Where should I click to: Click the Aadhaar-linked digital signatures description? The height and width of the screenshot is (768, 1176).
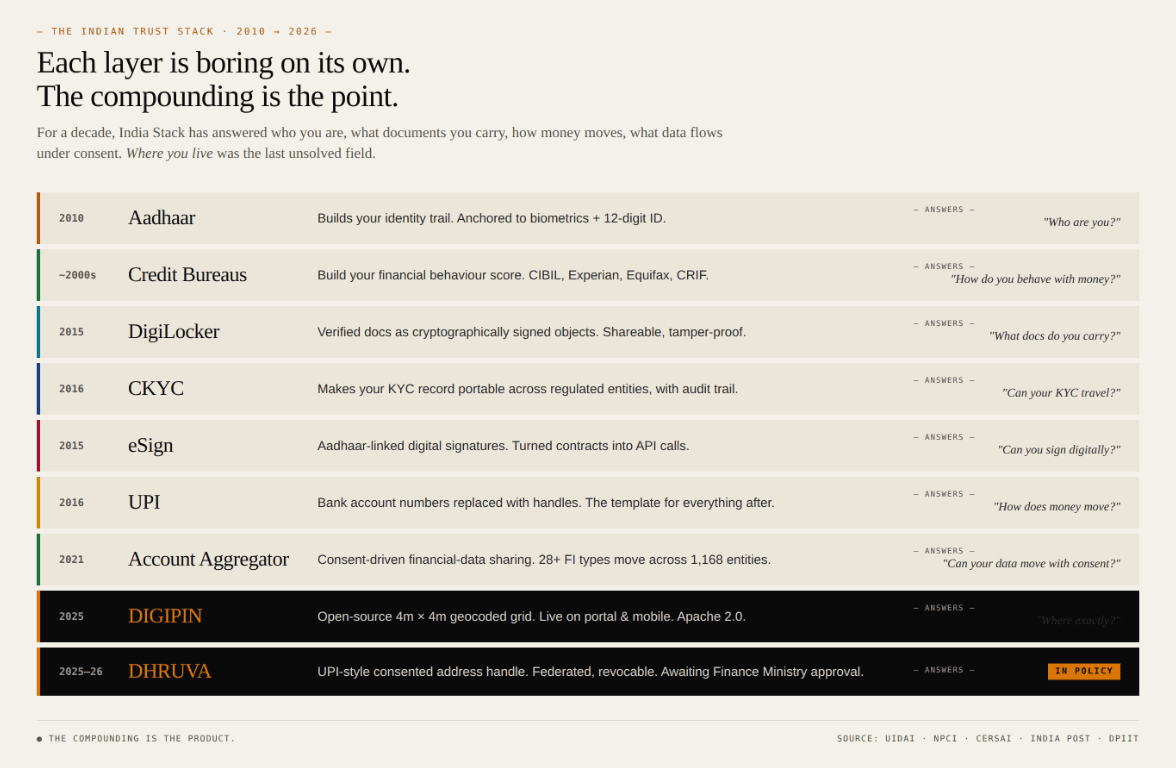click(503, 446)
